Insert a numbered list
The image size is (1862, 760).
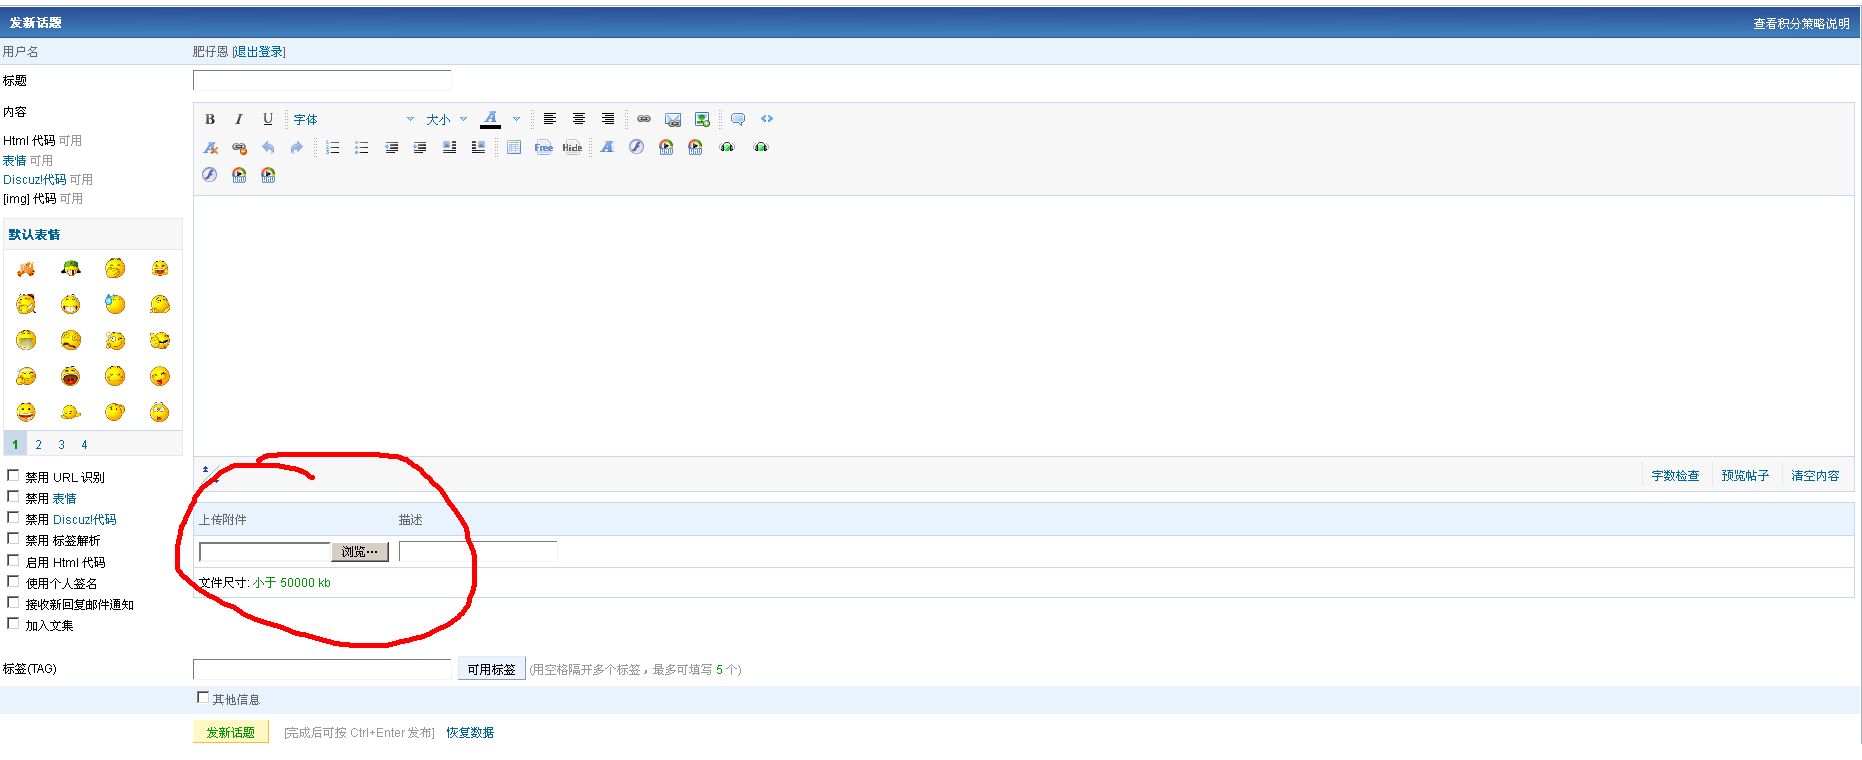(333, 147)
